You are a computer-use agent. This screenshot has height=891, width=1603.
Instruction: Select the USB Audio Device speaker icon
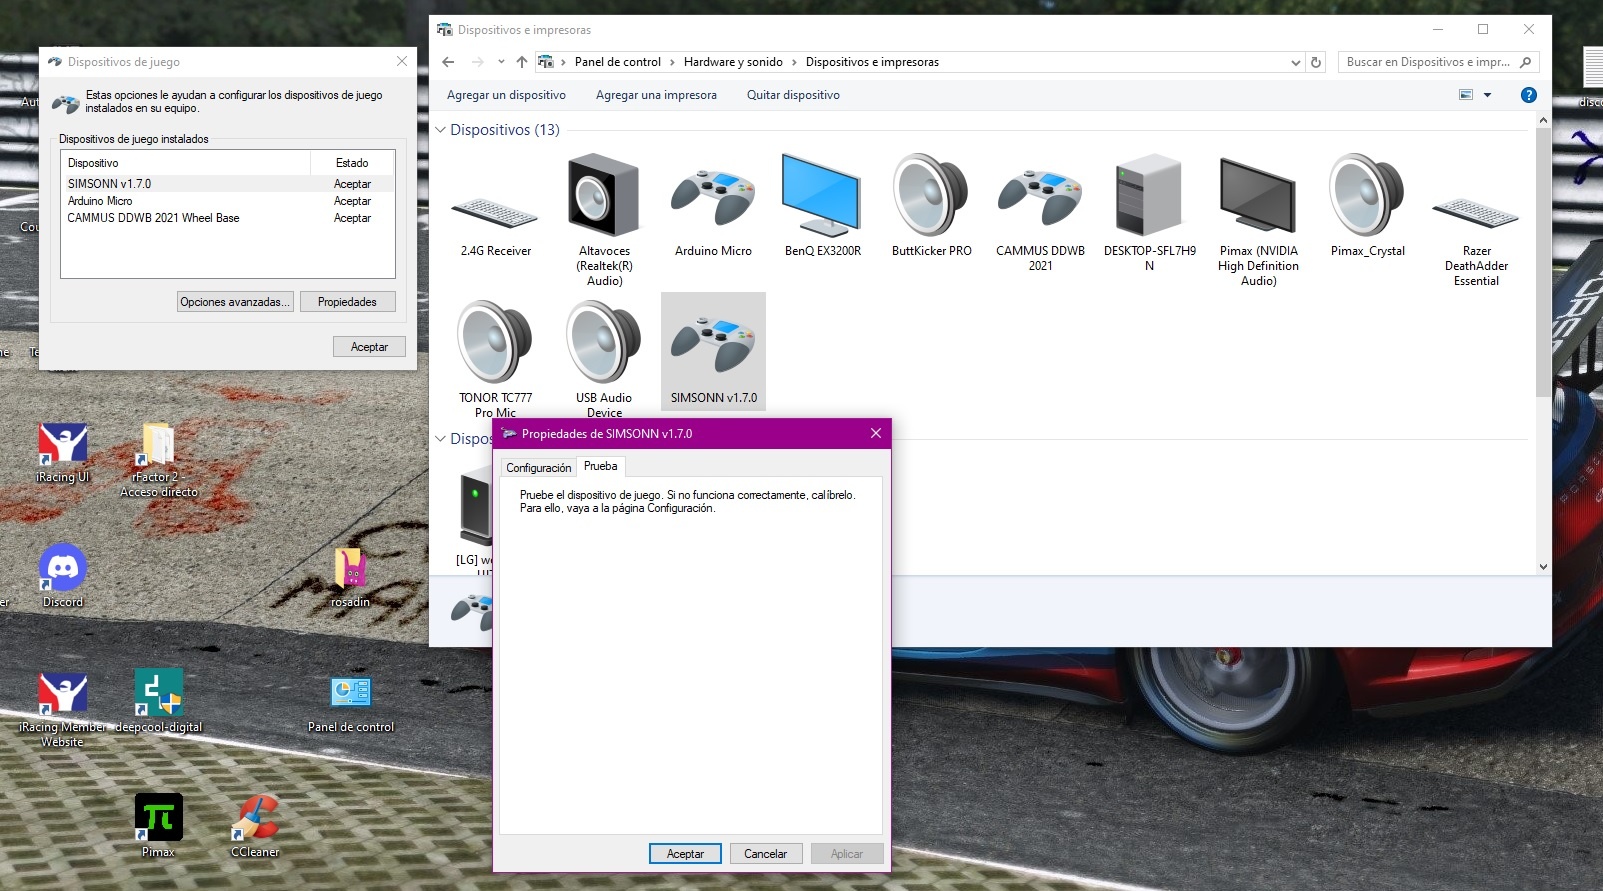tap(604, 342)
